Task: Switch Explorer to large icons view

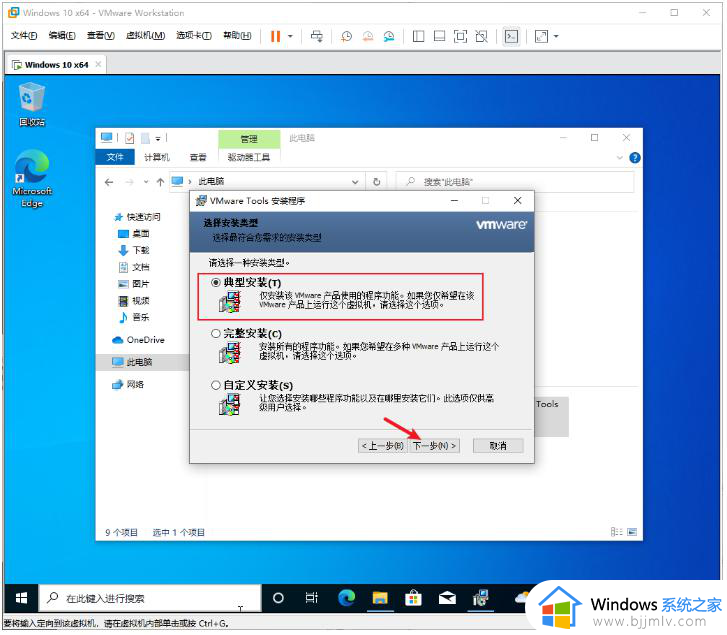Action: (632, 532)
